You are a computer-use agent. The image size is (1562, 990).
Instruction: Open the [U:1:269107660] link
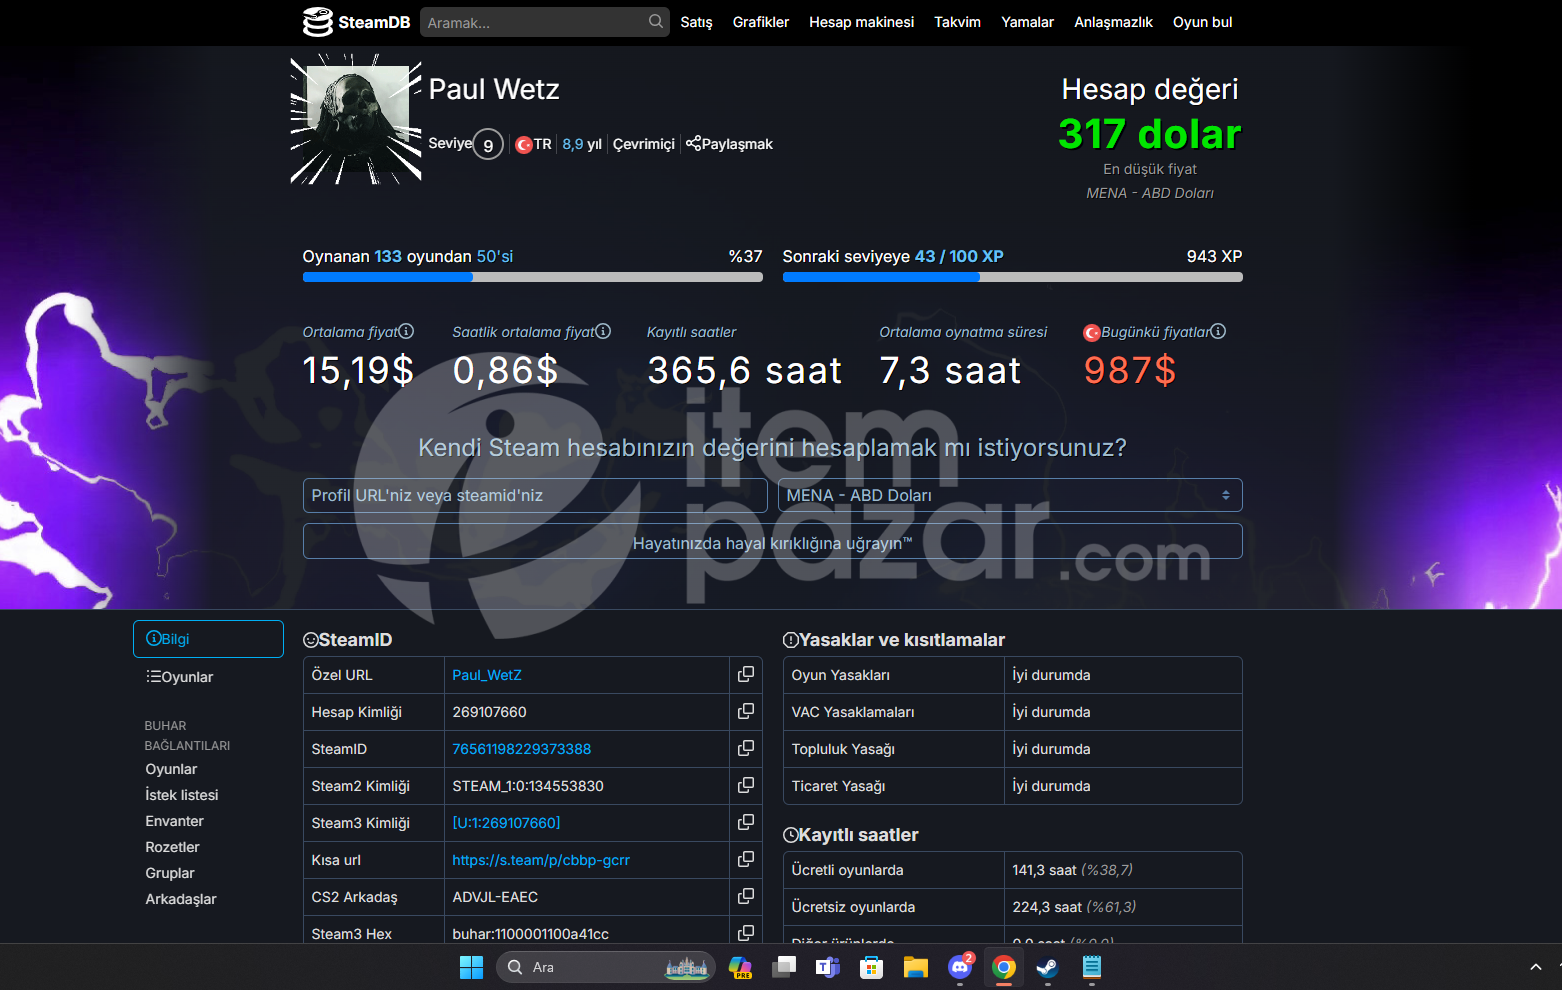506,823
